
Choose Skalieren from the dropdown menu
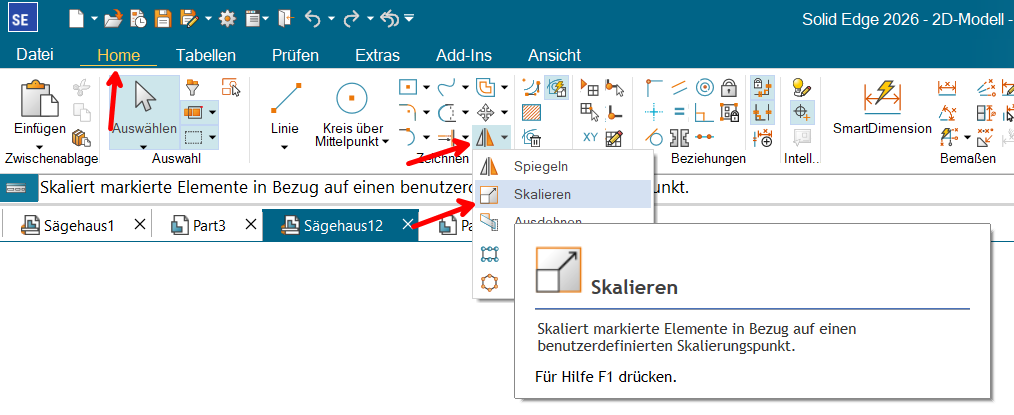[x=563, y=194]
